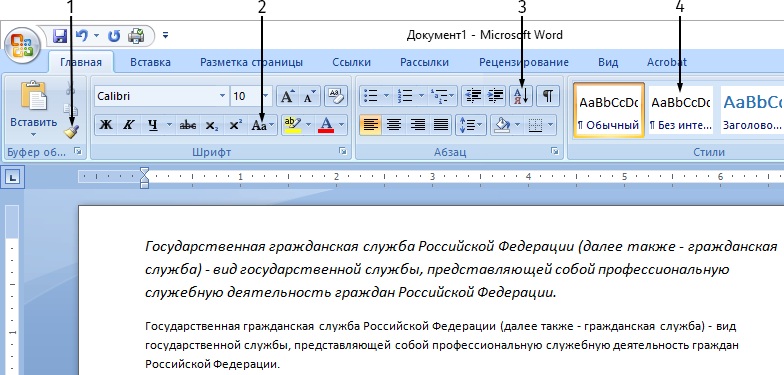The width and height of the screenshot is (784, 375).
Task: Expand the Шрифт dialog launcher
Action: pyautogui.click(x=342, y=151)
